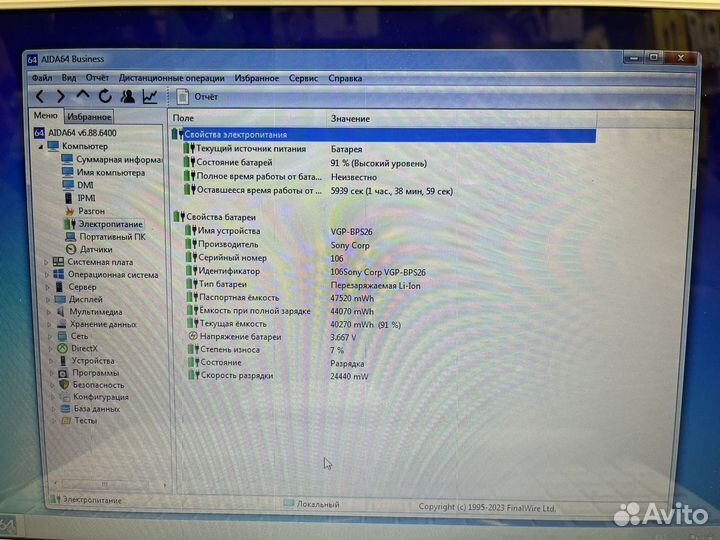Click the Хранение данных drive icon

[x=62, y=324]
